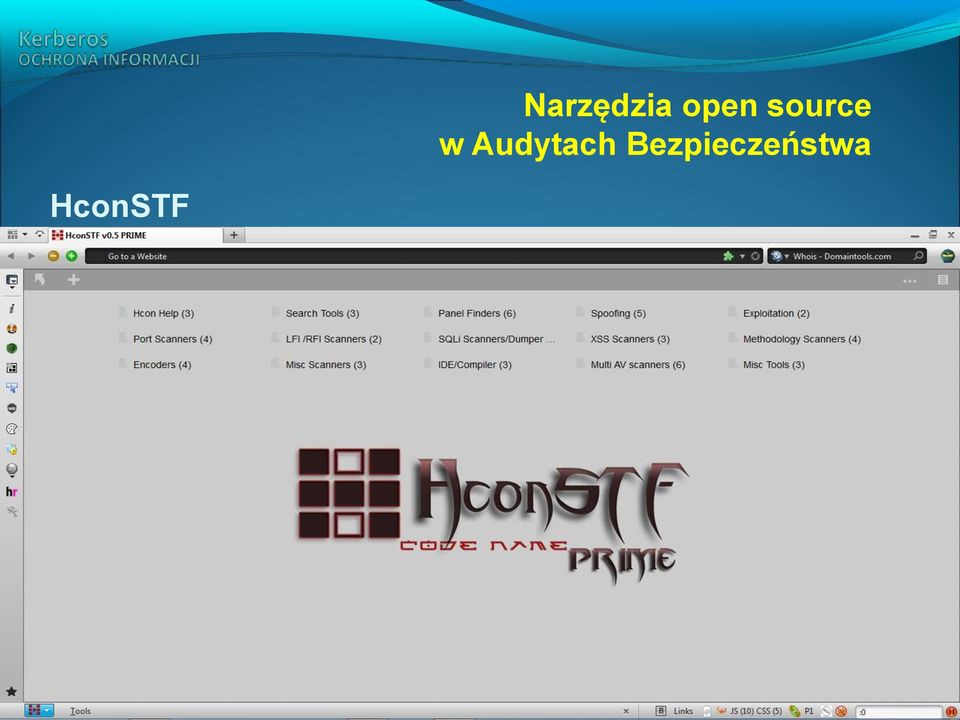Click the green puzzle-piece addon icon

pyautogui.click(x=728, y=257)
